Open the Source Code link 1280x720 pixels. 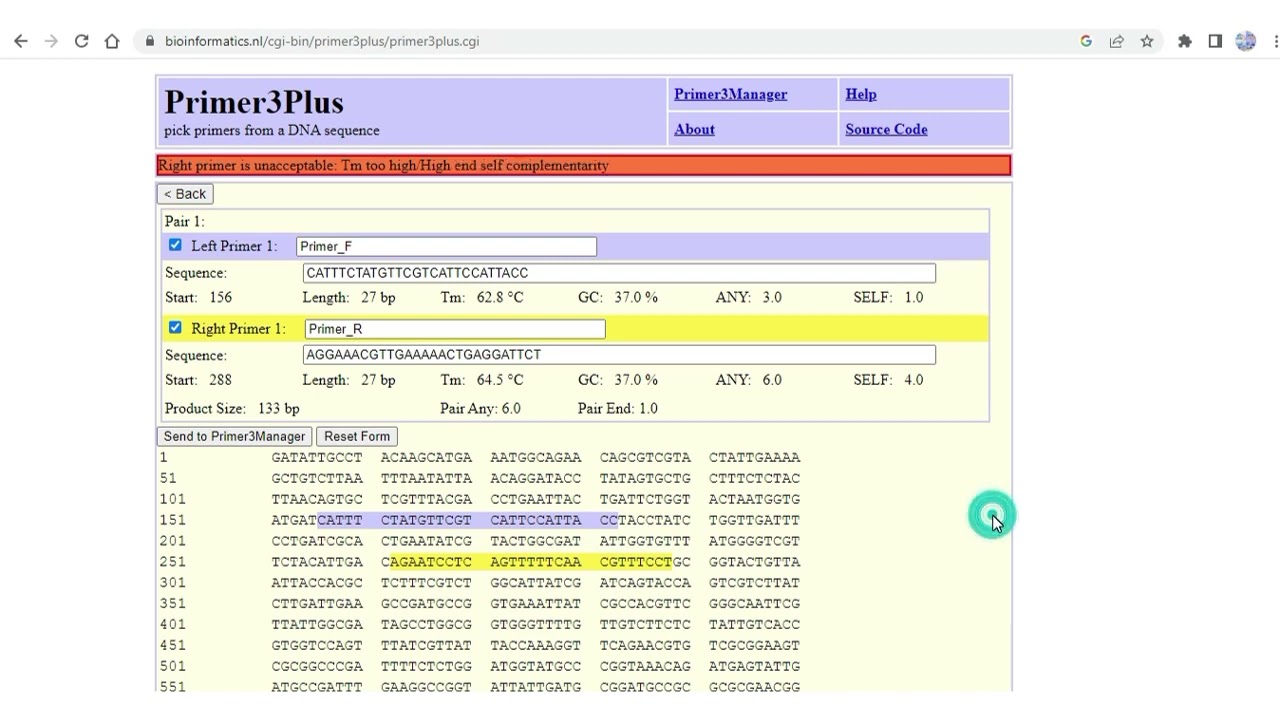[x=886, y=129]
